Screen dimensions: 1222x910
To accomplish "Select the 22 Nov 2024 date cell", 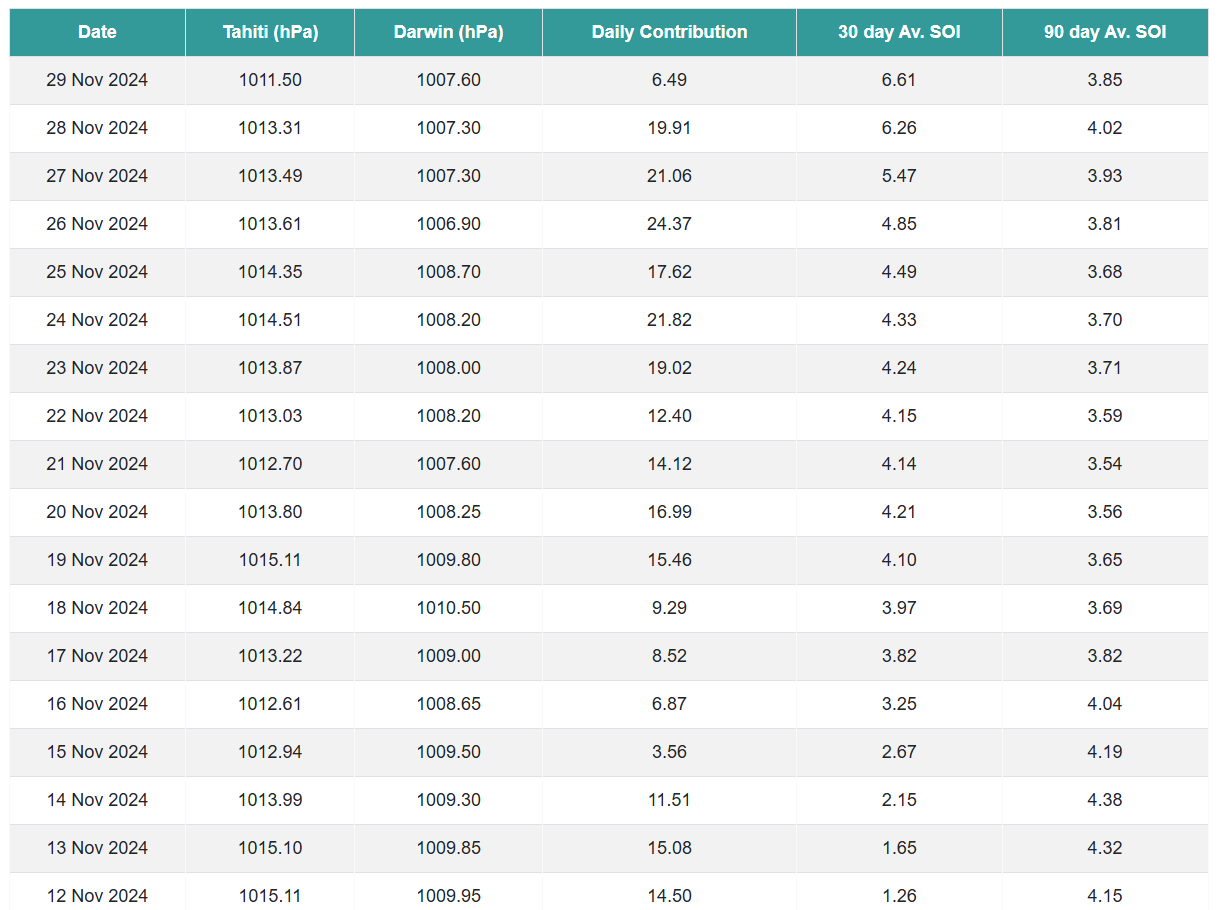I will 97,416.
